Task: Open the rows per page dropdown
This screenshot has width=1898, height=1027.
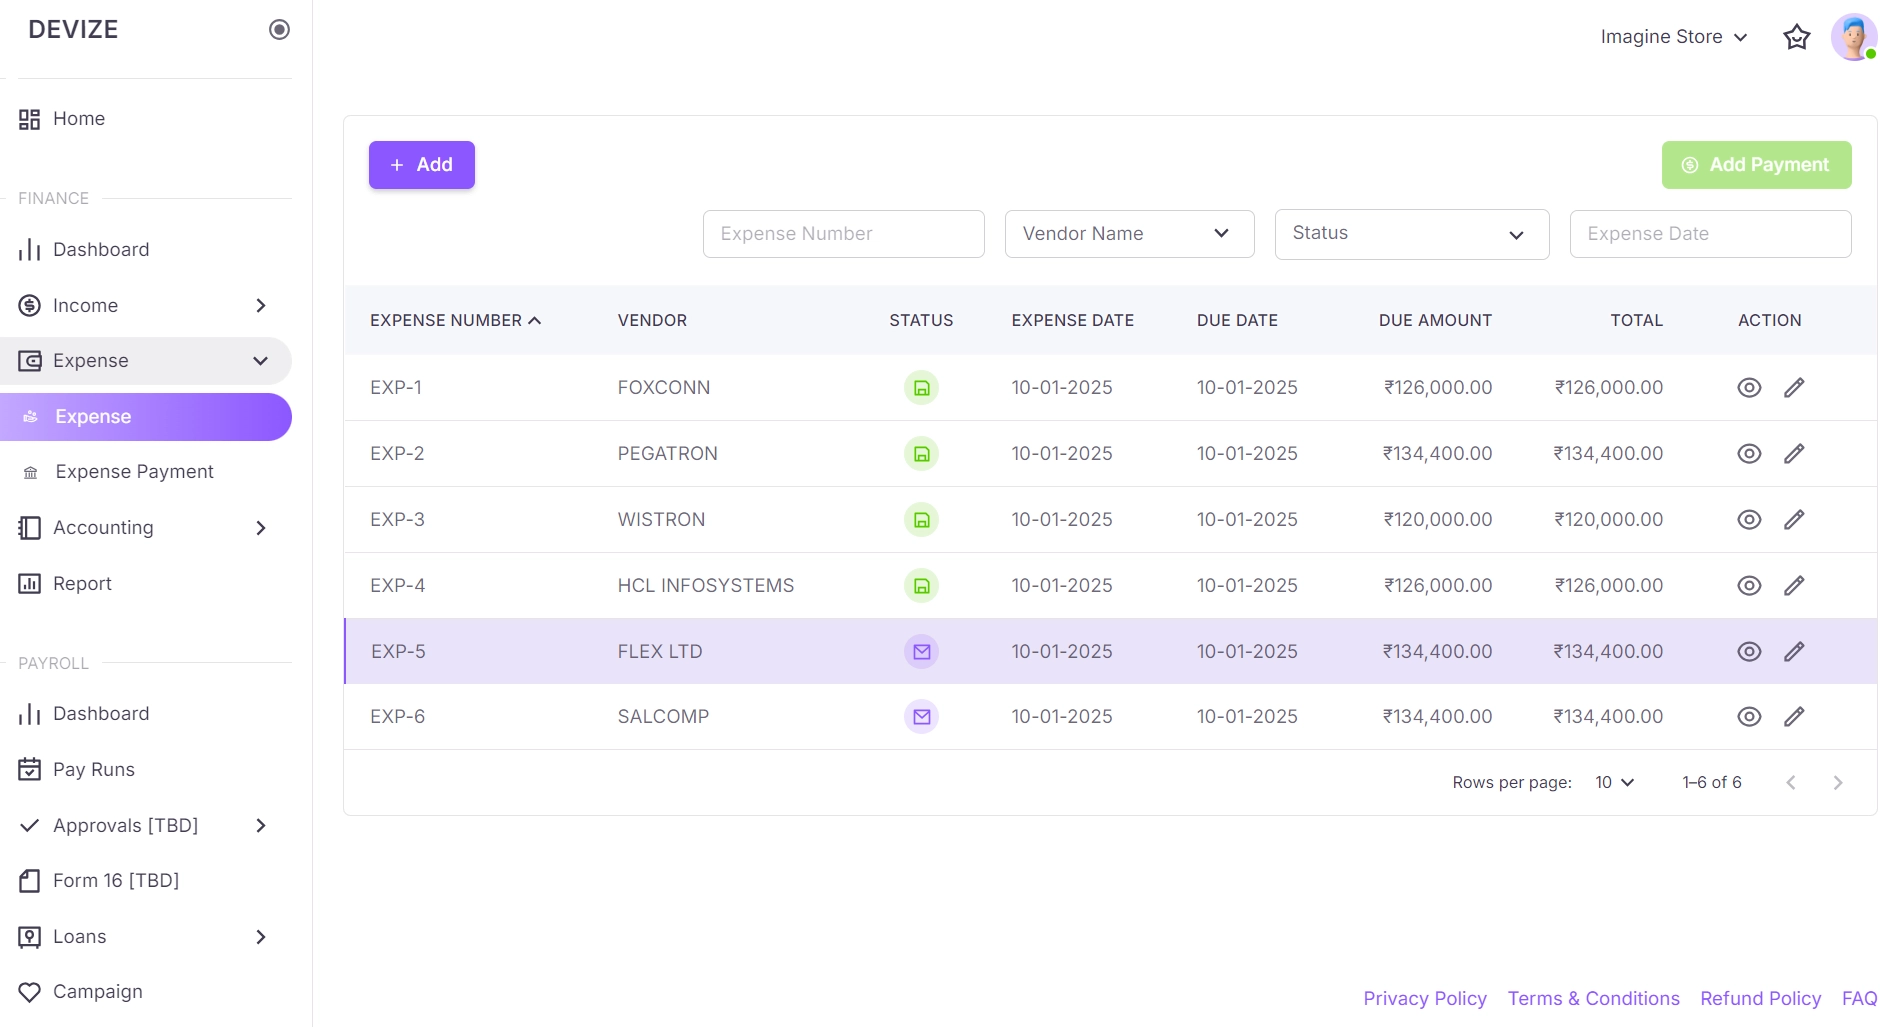Action: [1614, 783]
